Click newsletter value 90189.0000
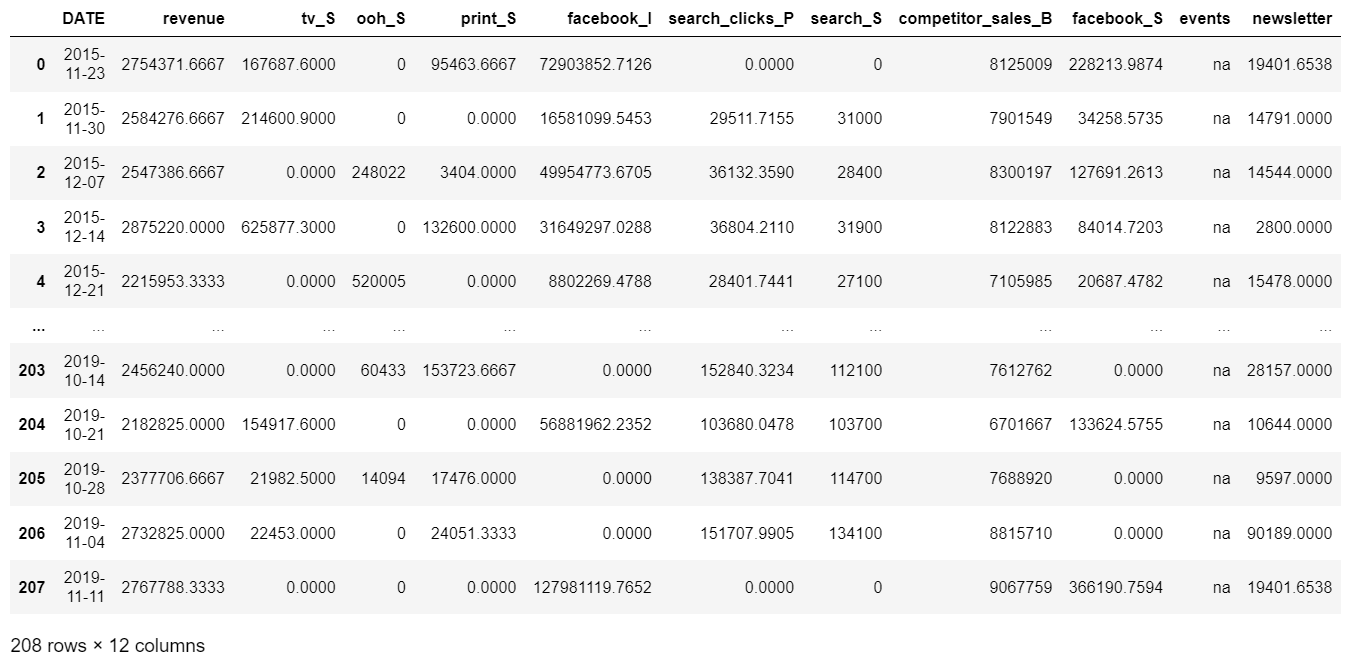Viewport: 1348px width, 658px height. click(1290, 533)
